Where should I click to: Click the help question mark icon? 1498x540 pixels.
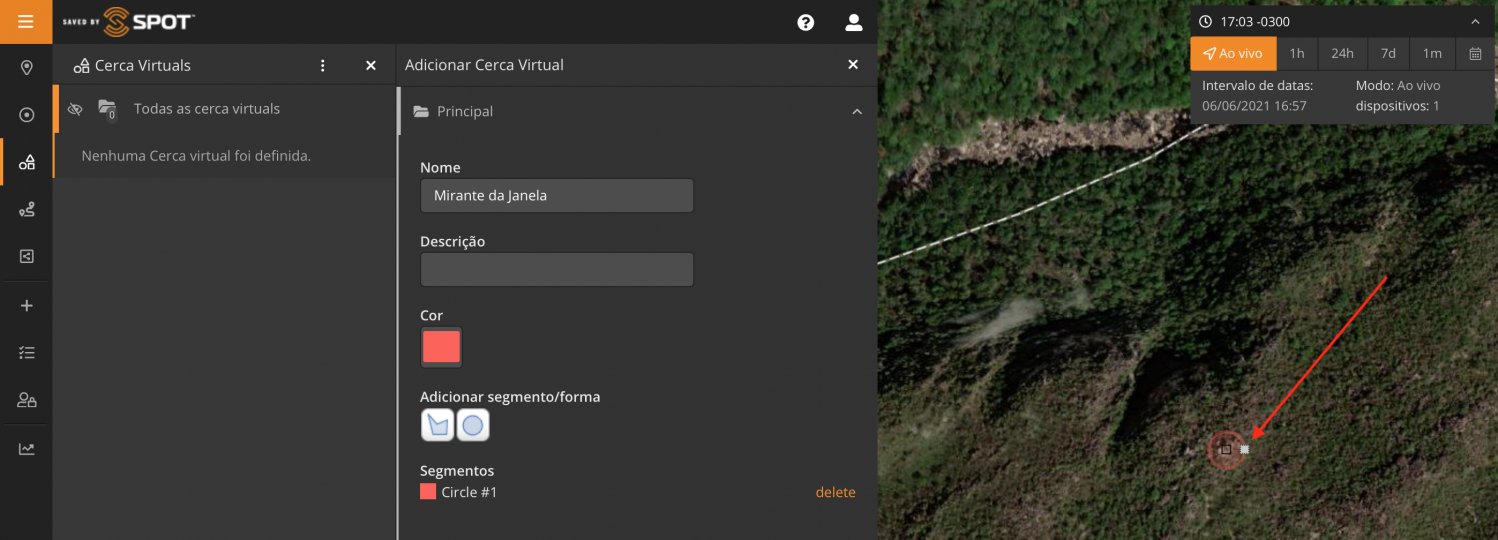click(805, 22)
